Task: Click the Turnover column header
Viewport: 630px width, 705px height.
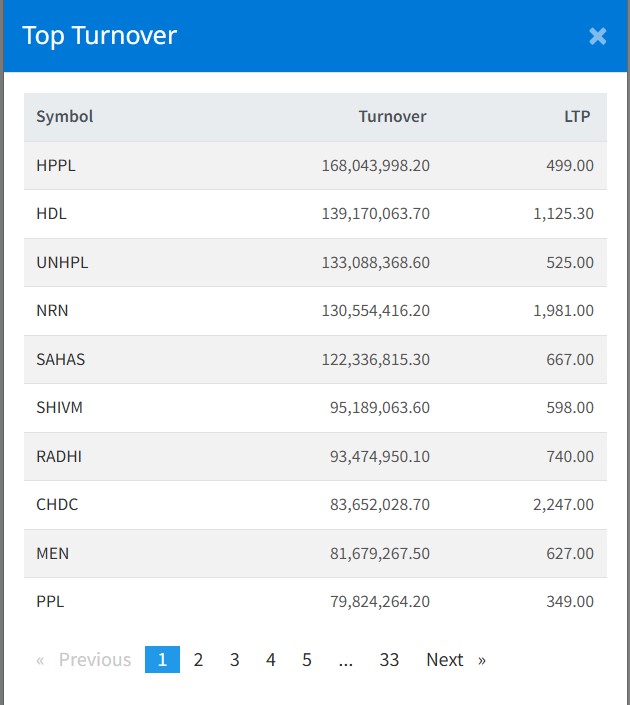Action: pyautogui.click(x=392, y=117)
